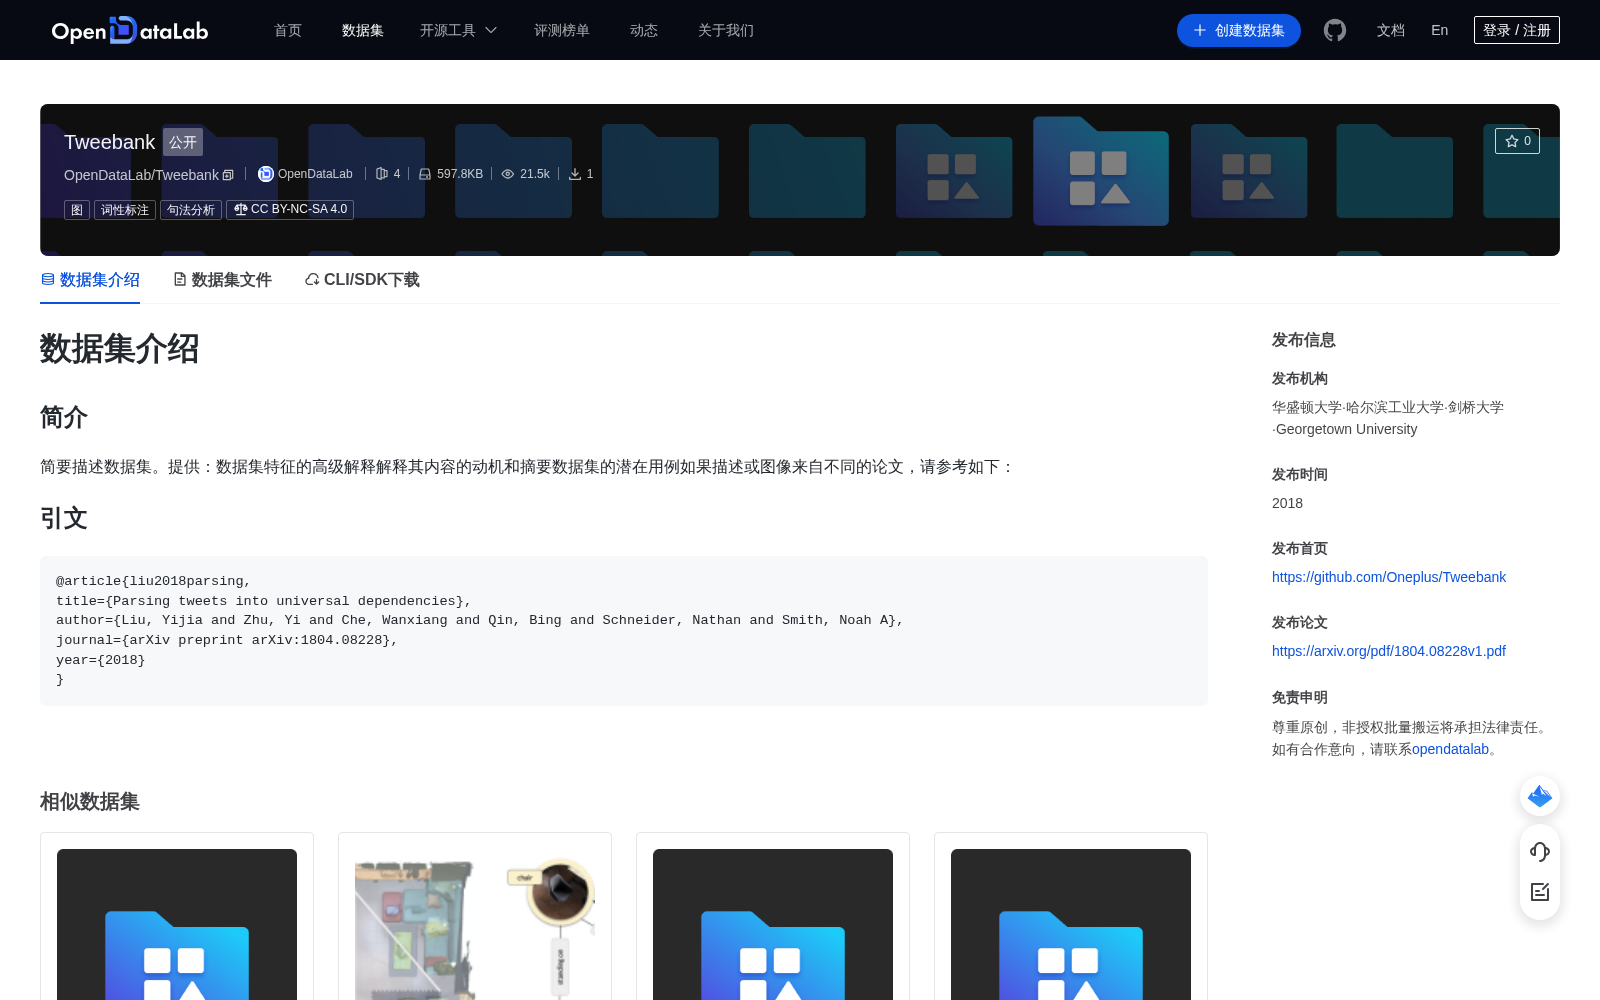The image size is (1600, 1000).
Task: Click the 创建数据集 button
Action: point(1239,30)
